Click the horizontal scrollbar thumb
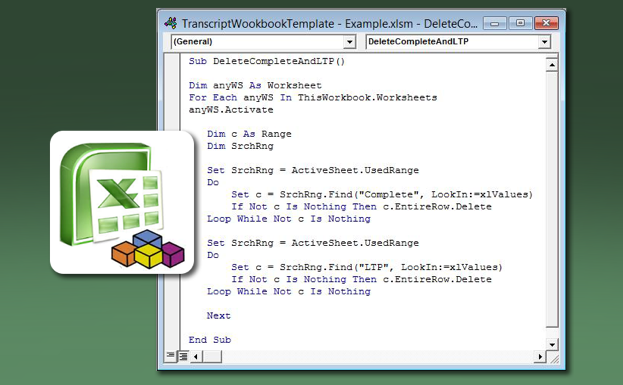 tap(212, 357)
